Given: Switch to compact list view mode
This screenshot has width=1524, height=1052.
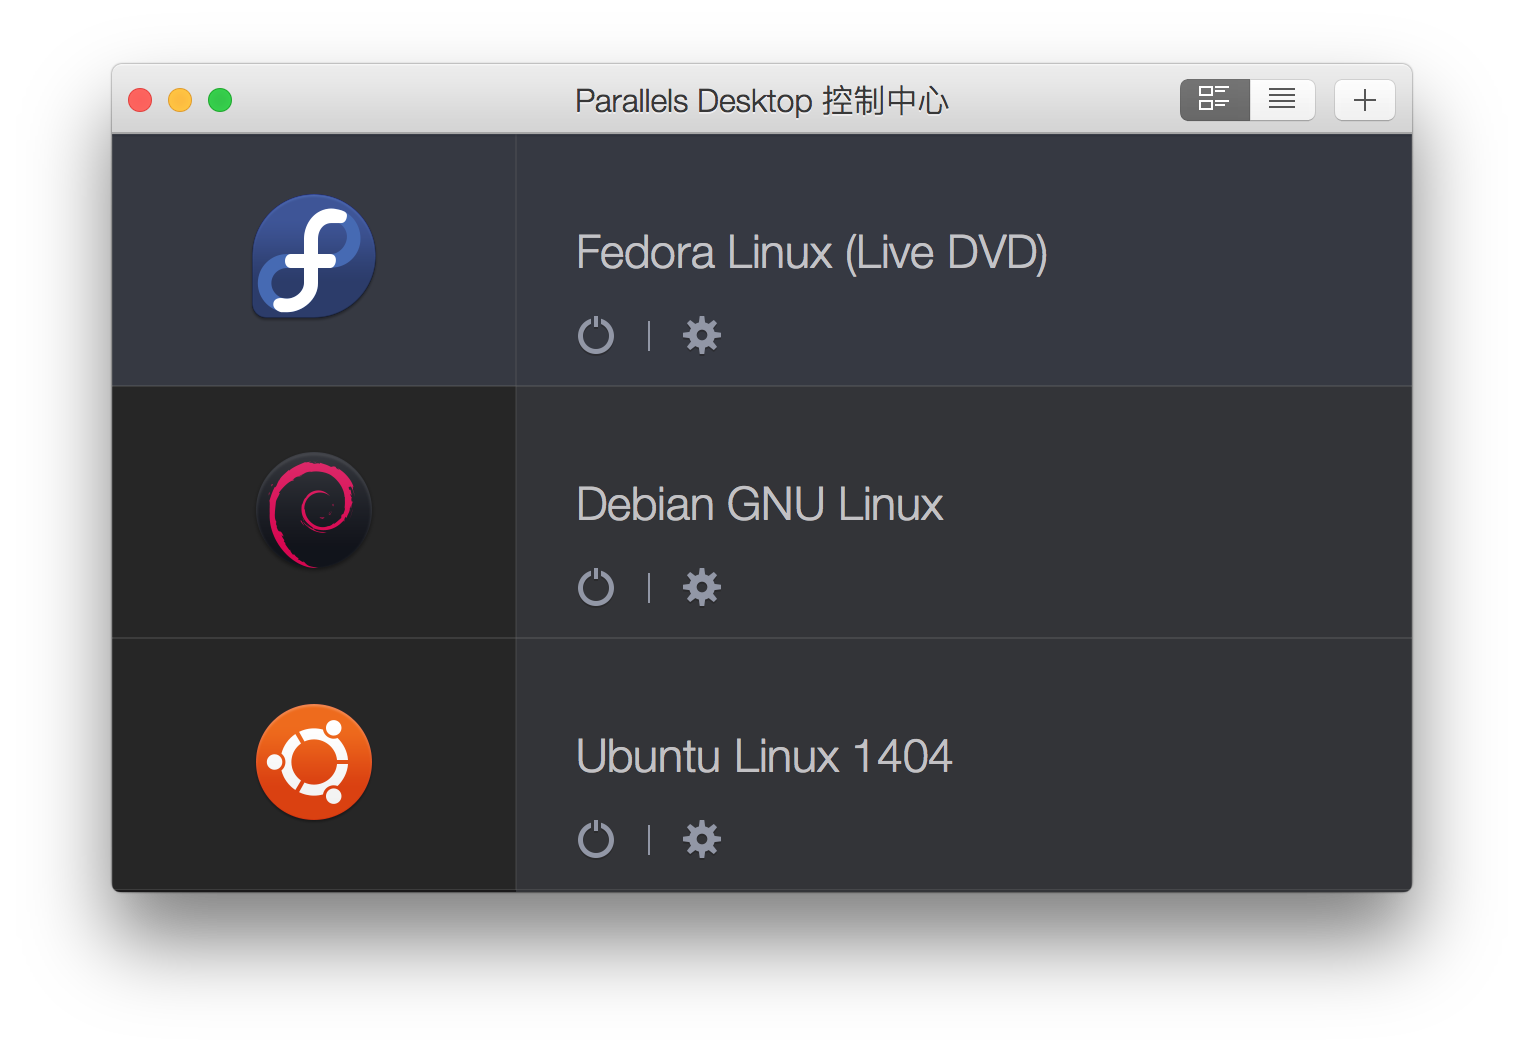Looking at the screenshot, I should (x=1282, y=99).
